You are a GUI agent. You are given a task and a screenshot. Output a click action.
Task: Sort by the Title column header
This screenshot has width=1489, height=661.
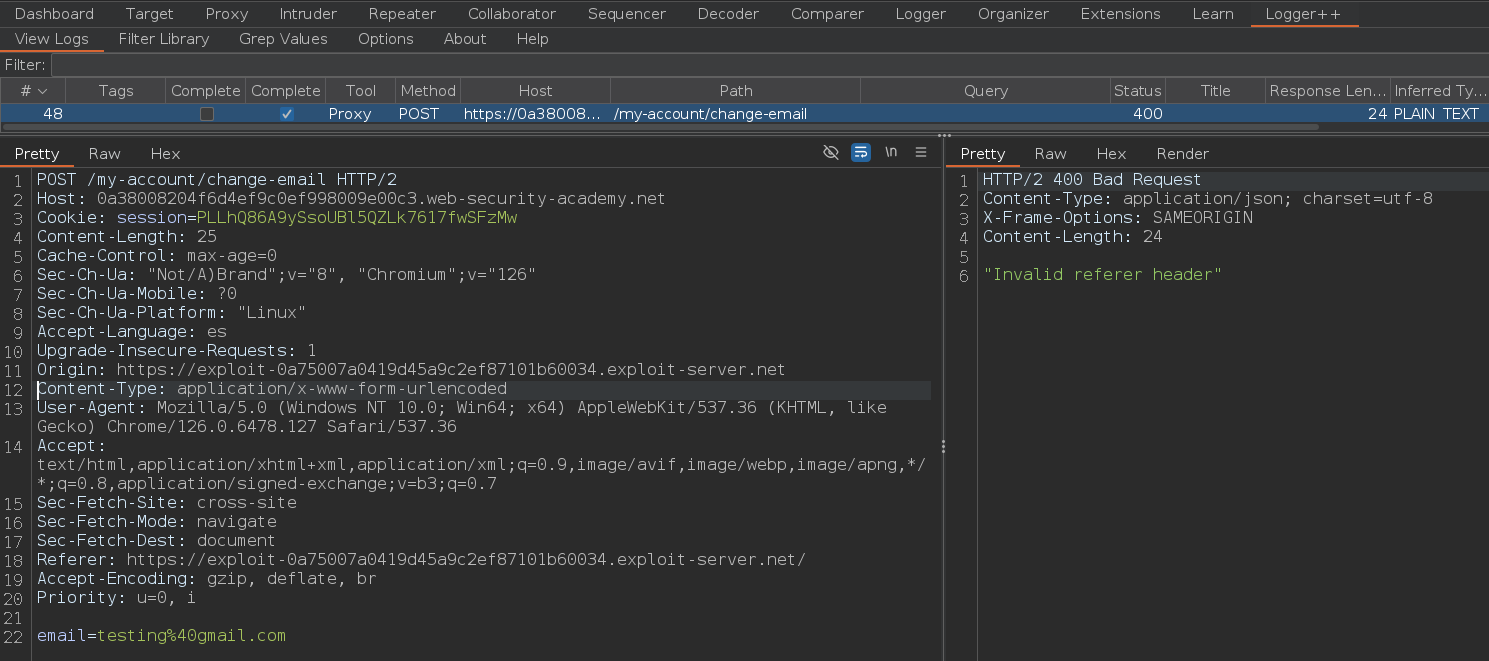click(x=1216, y=91)
